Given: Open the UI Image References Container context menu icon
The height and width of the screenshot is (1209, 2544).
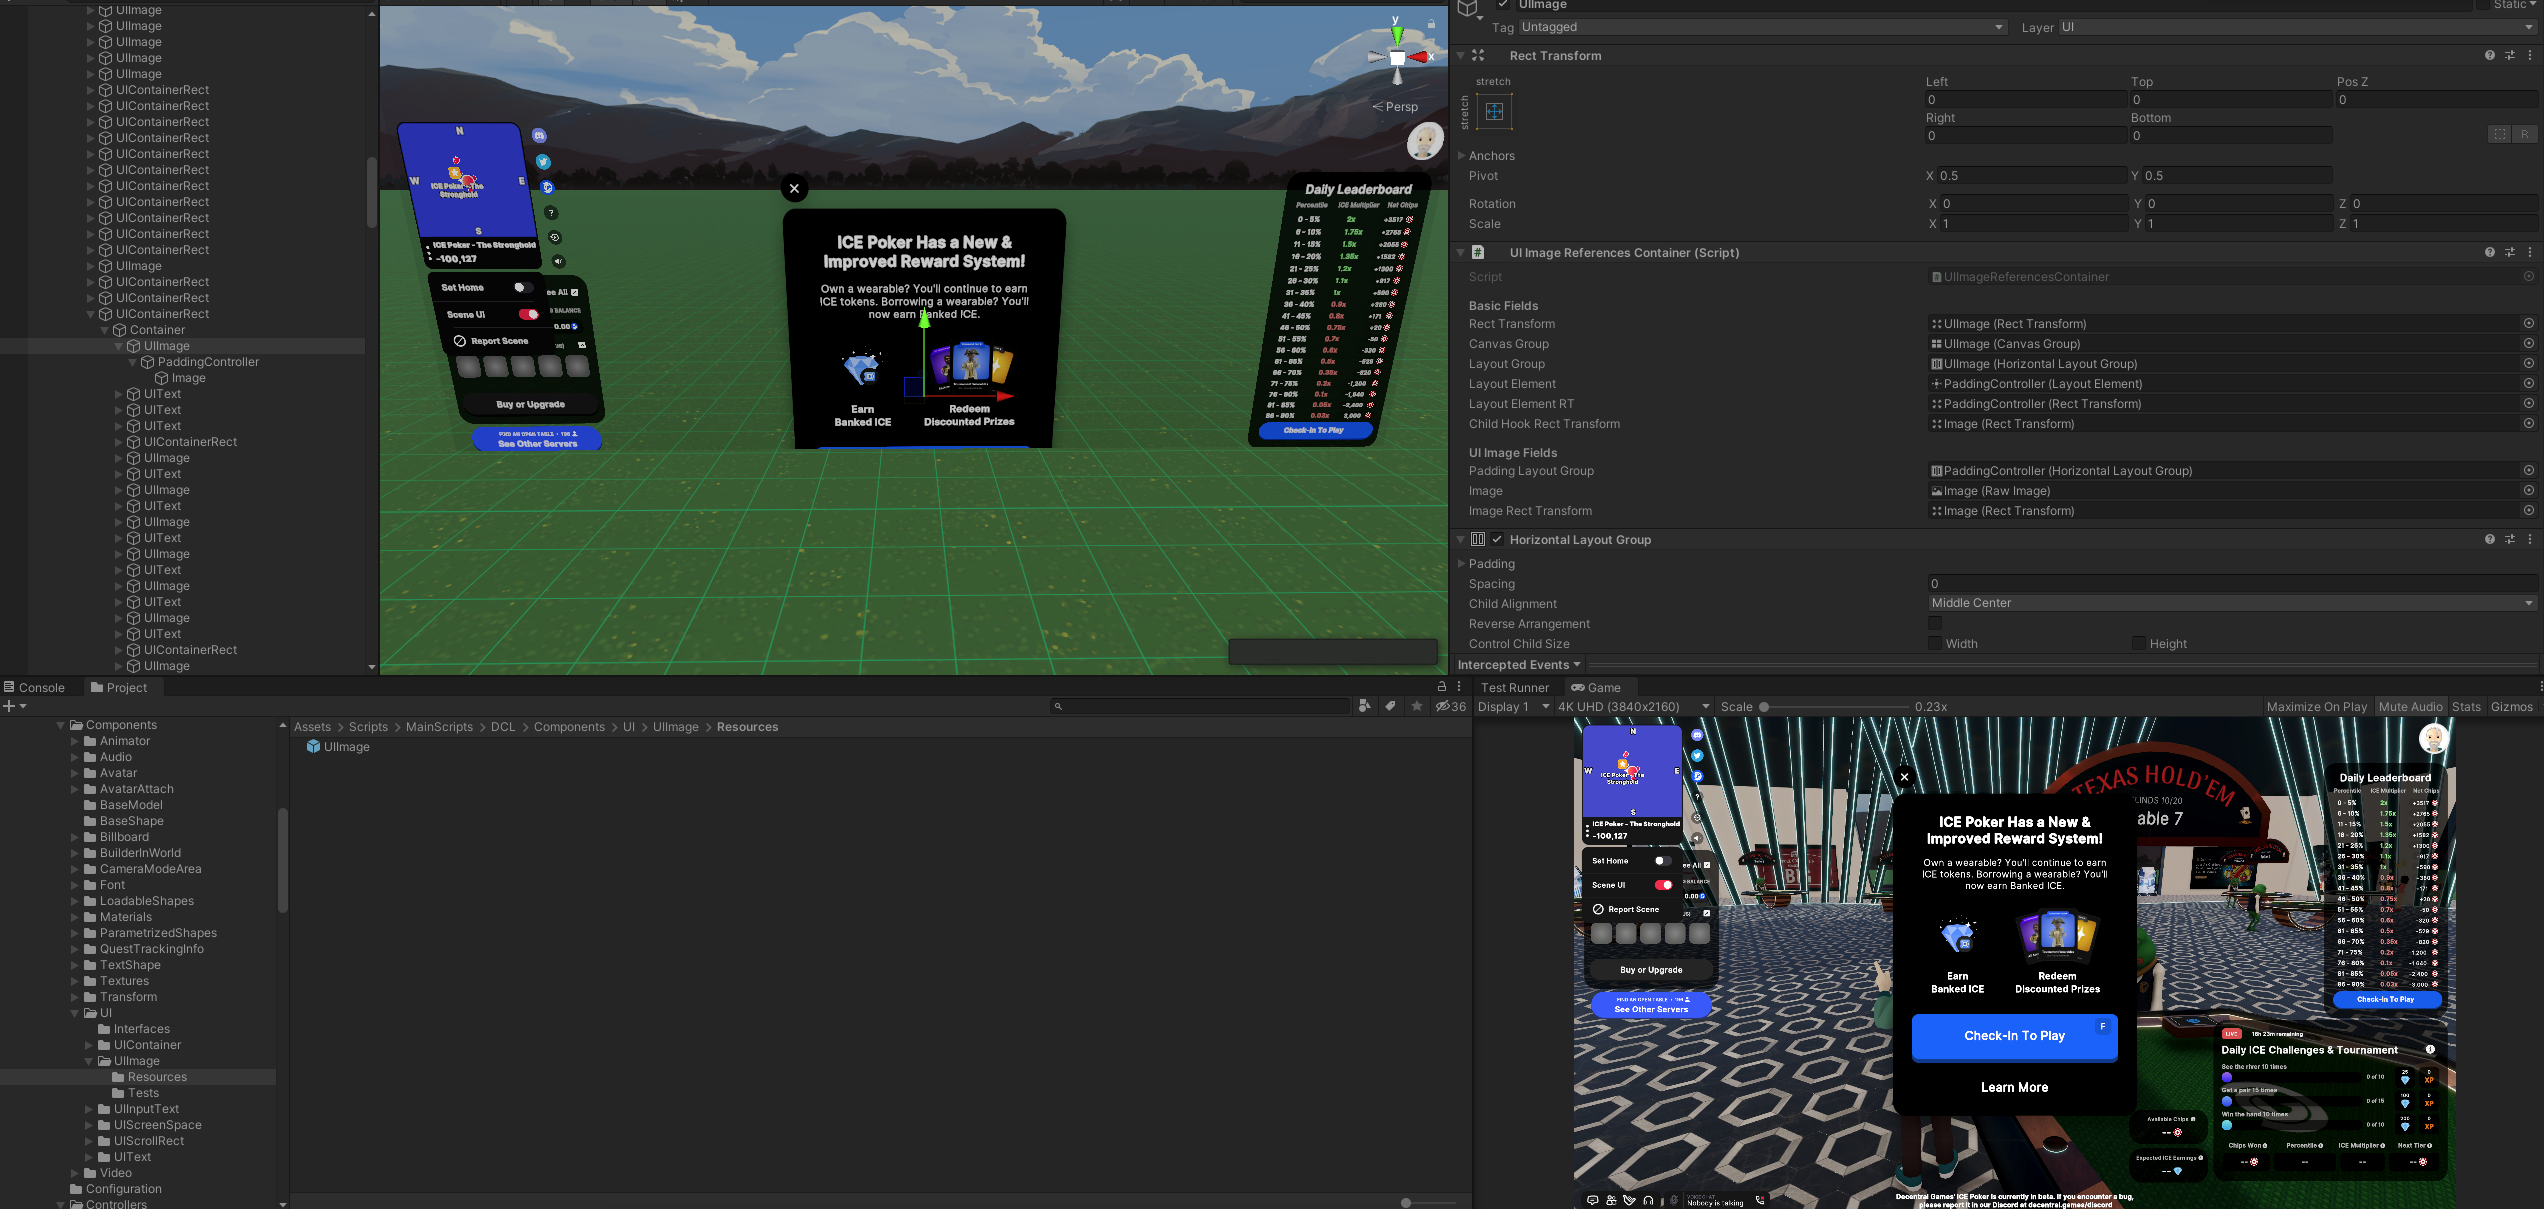Looking at the screenshot, I should coord(2530,252).
